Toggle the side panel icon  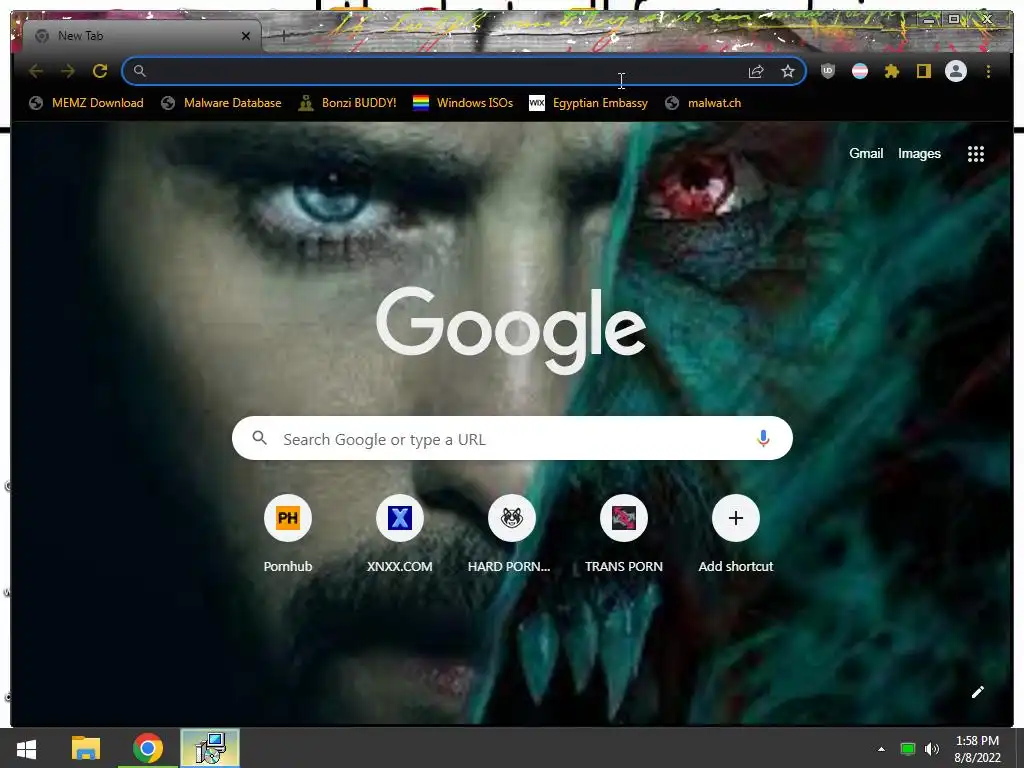click(923, 71)
